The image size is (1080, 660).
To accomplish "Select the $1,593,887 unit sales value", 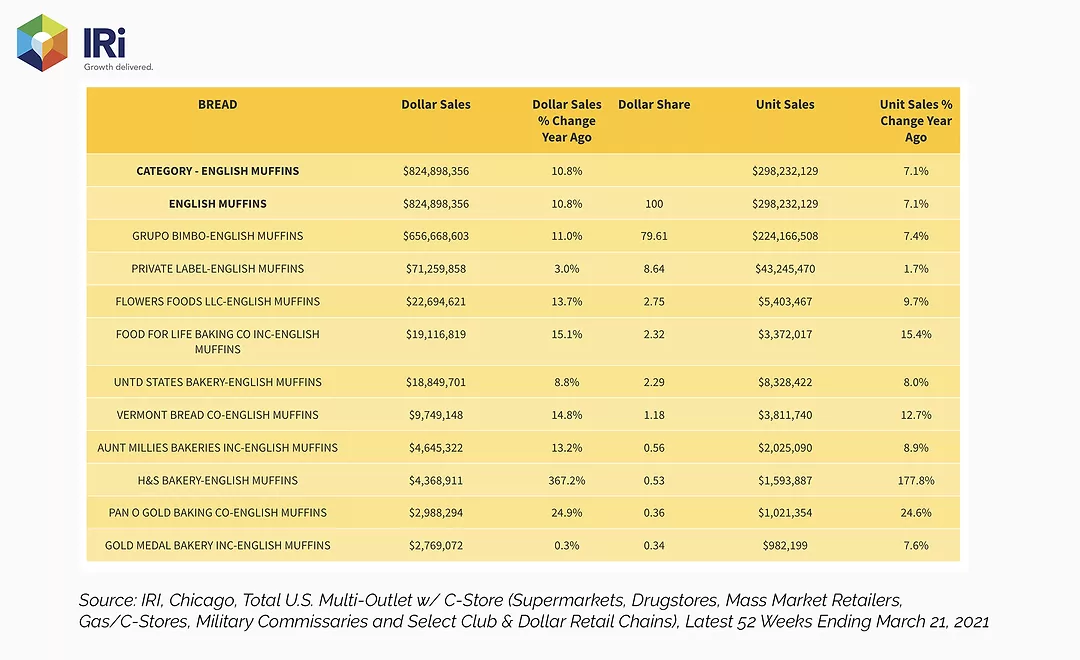I will pos(785,480).
